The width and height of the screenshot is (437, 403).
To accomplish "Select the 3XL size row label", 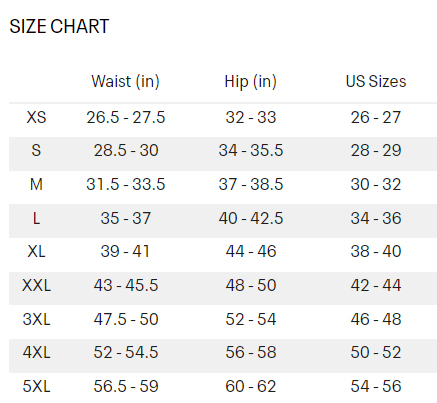I will 36,319.
